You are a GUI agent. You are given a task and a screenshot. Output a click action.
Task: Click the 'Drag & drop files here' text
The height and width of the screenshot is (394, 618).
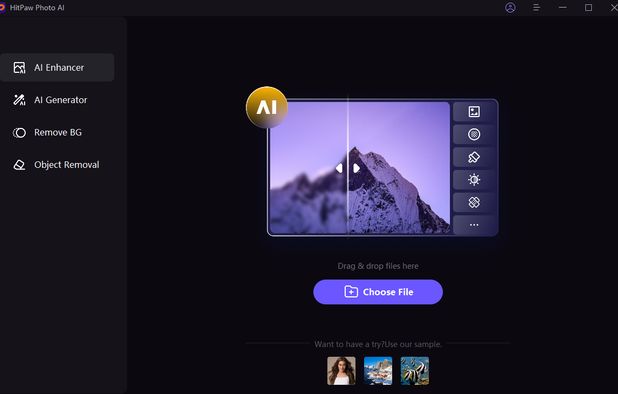pos(378,266)
